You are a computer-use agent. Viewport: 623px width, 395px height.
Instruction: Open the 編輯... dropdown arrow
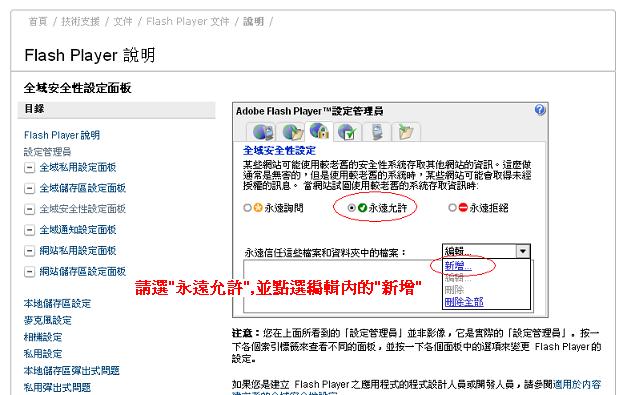(523, 251)
